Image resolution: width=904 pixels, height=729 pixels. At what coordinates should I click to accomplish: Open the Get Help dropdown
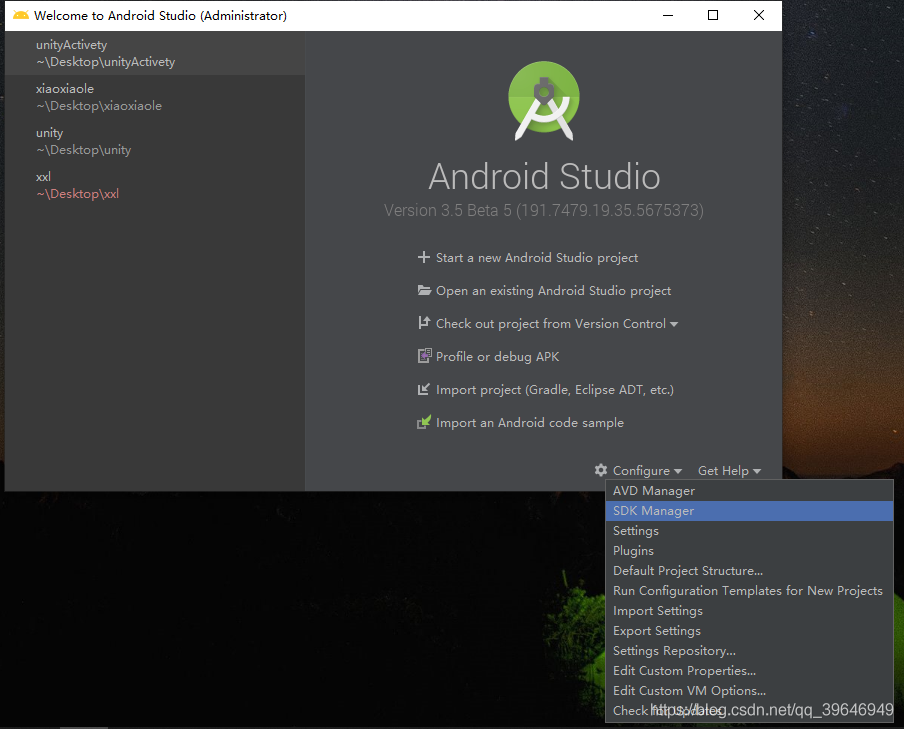click(x=729, y=471)
